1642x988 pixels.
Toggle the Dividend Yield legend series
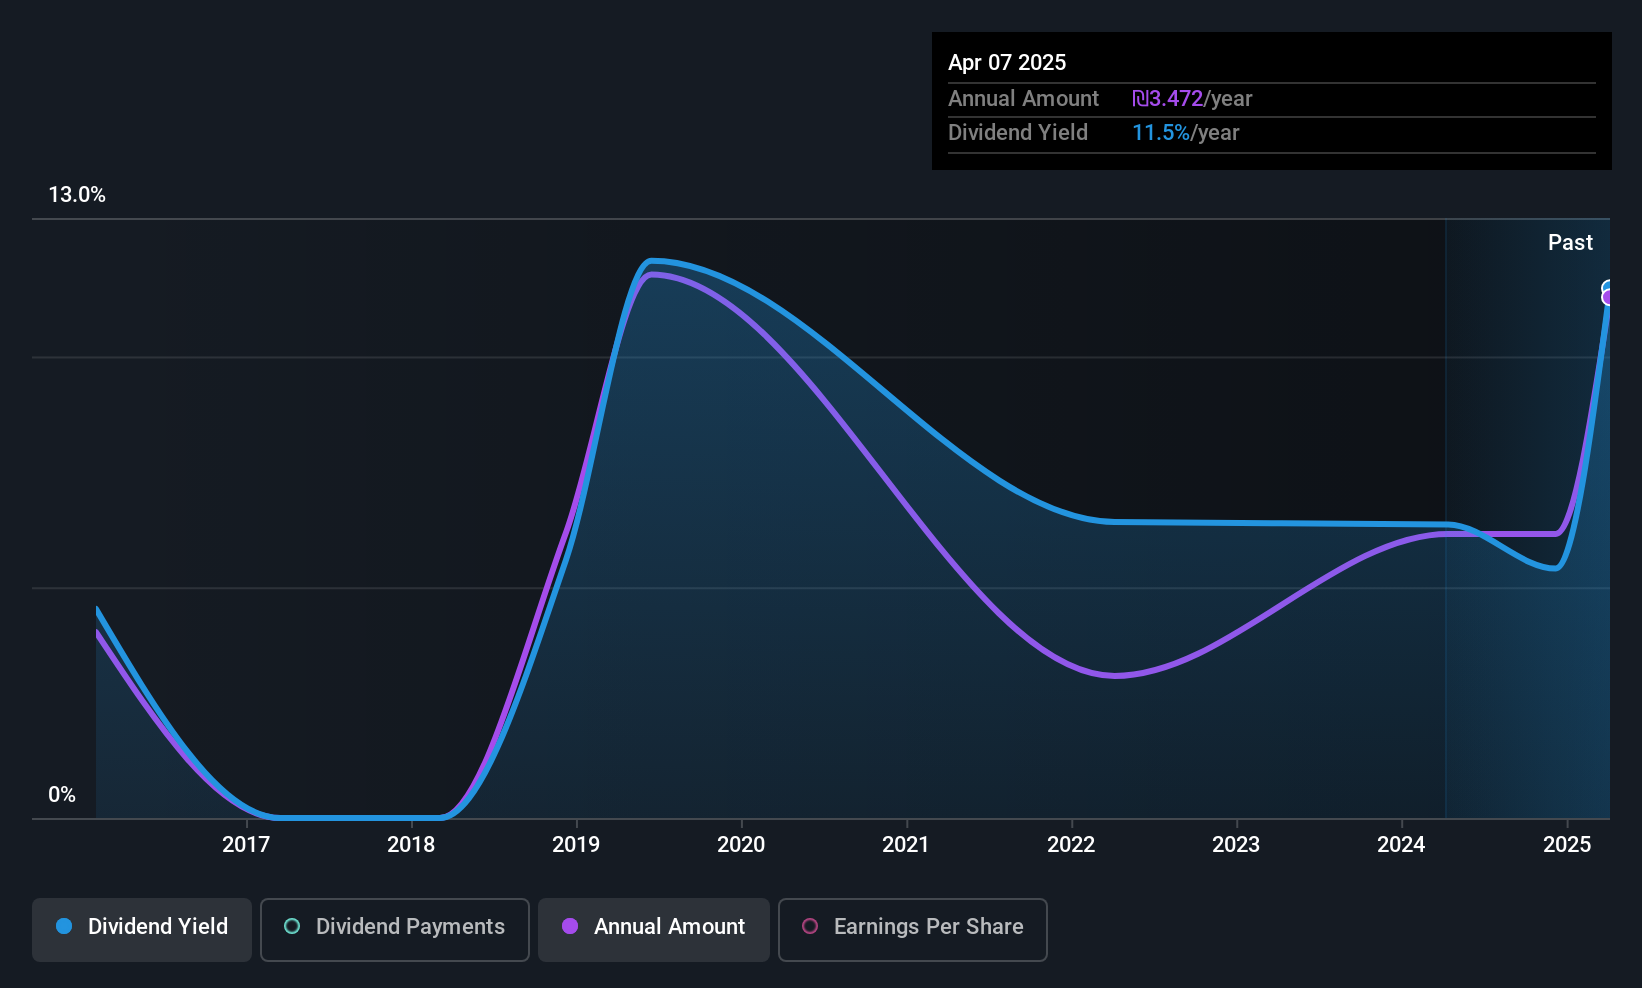pos(142,929)
